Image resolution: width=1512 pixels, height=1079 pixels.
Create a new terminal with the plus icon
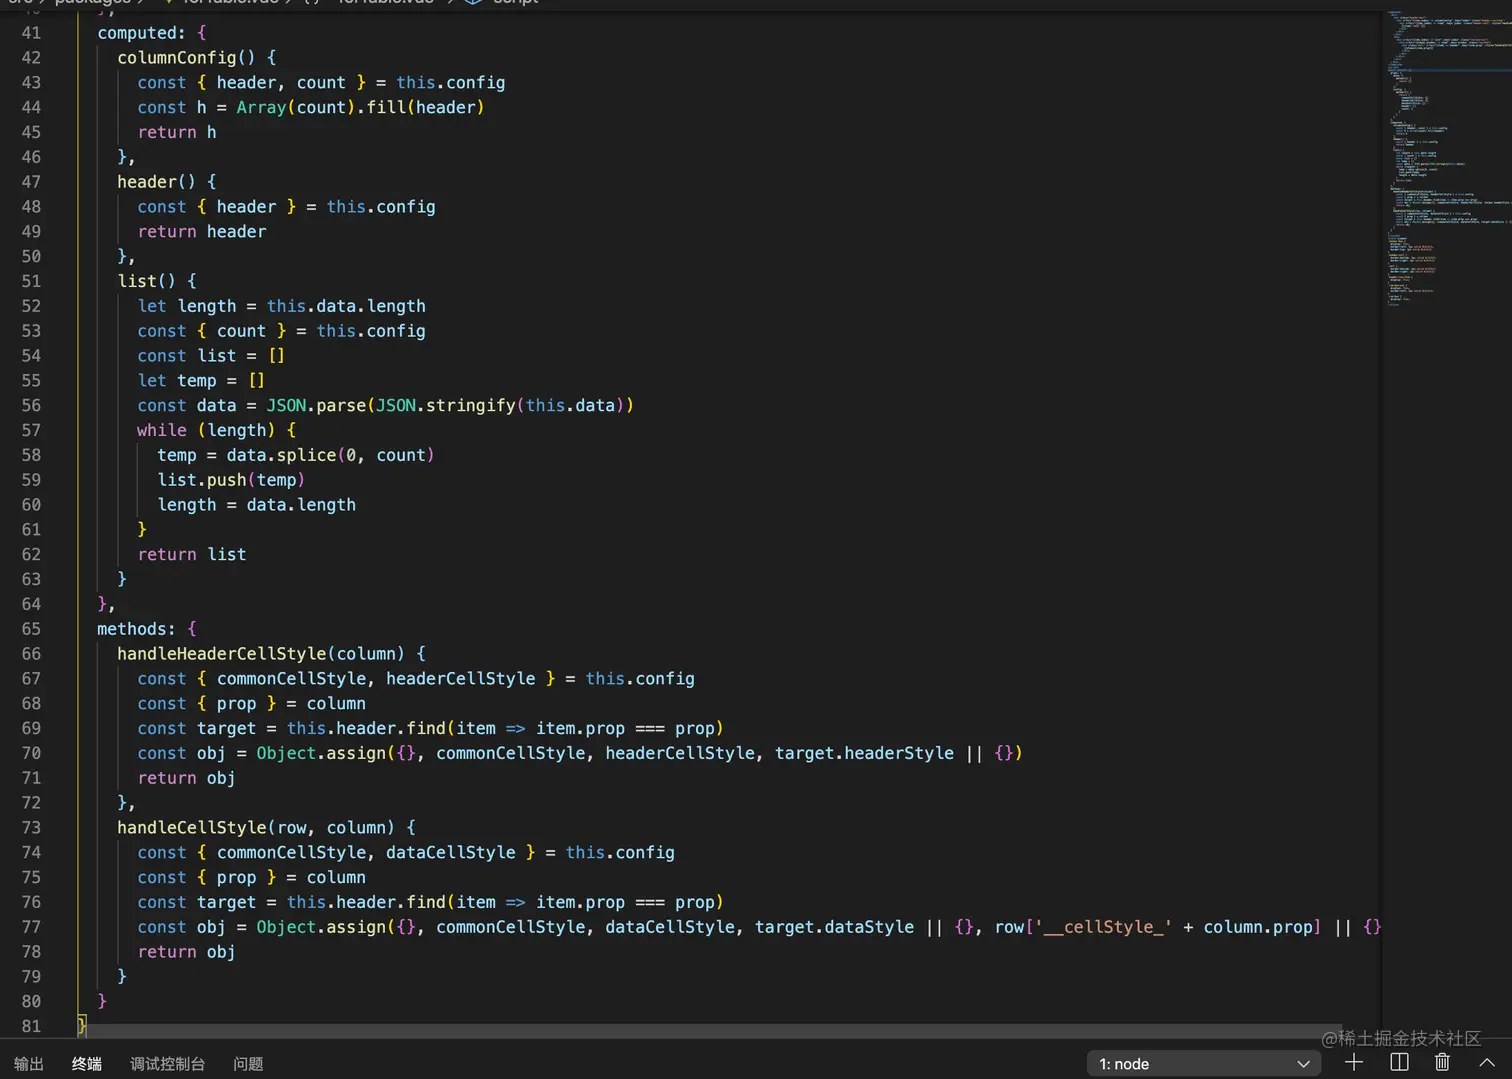tap(1354, 1062)
